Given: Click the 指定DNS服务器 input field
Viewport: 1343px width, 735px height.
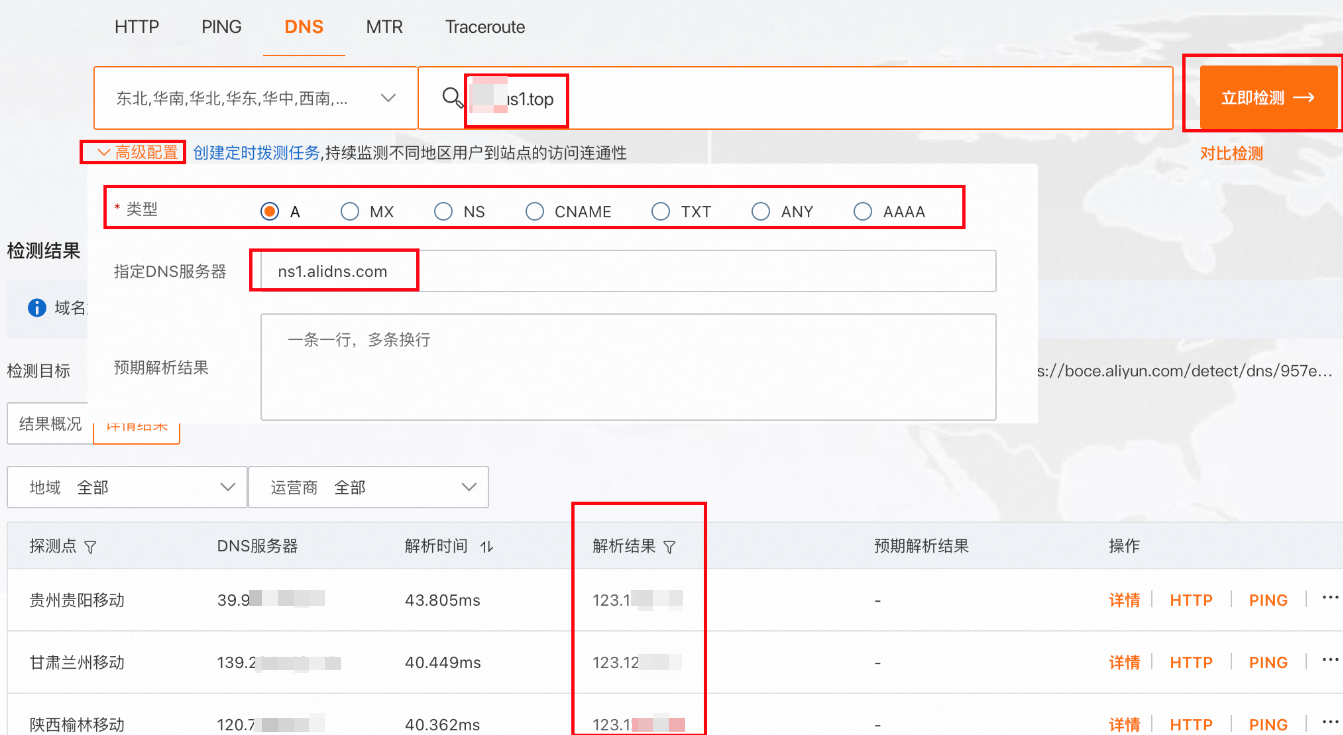Looking at the screenshot, I should (628, 271).
